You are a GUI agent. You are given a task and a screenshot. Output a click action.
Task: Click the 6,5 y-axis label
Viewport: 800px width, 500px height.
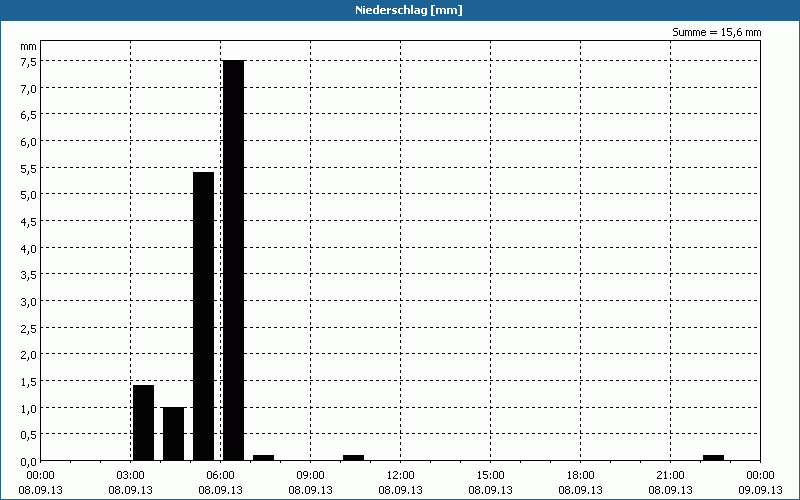click(x=28, y=115)
